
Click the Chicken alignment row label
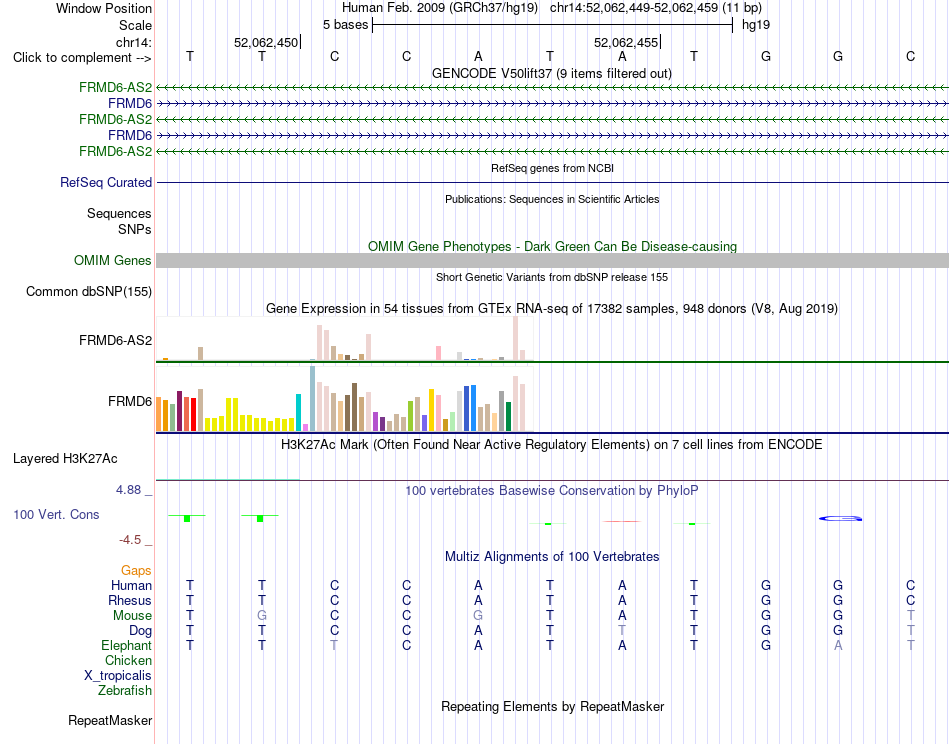[x=128, y=660]
